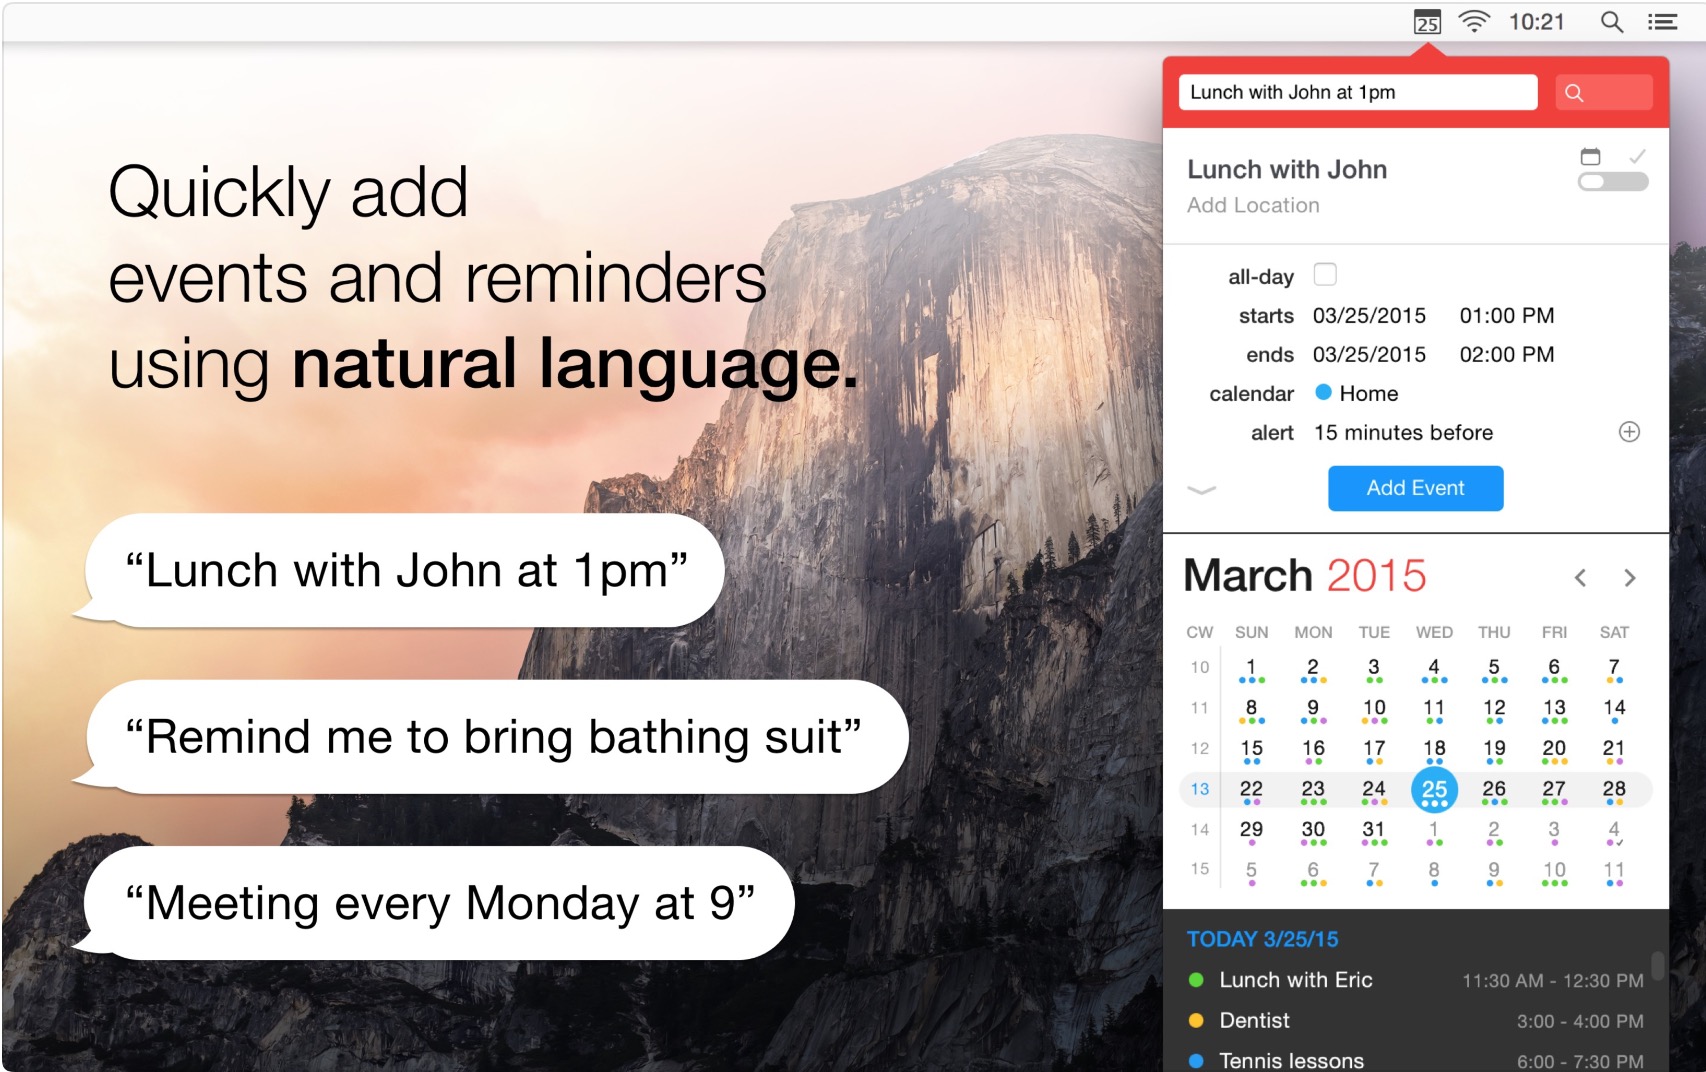Open the Fantastical calendar menu bar icon
The image size is (1706, 1072).
tap(1427, 22)
